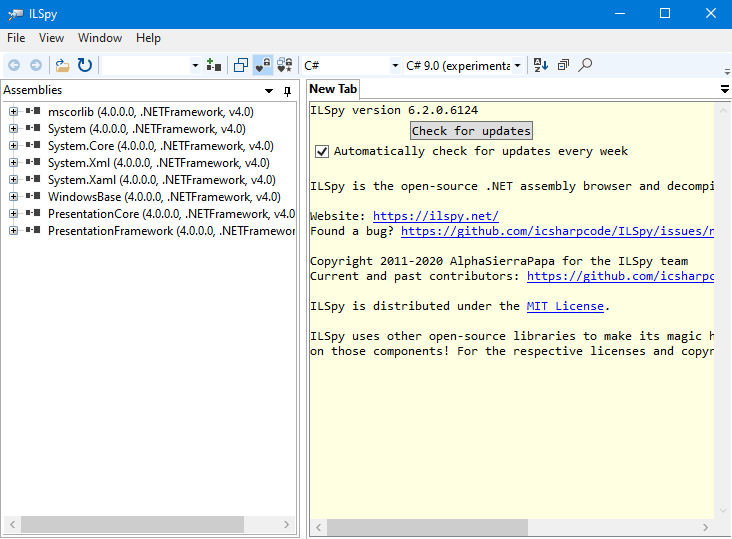
Task: Click Assemblies panel scroll left arrow
Action: pos(13,524)
